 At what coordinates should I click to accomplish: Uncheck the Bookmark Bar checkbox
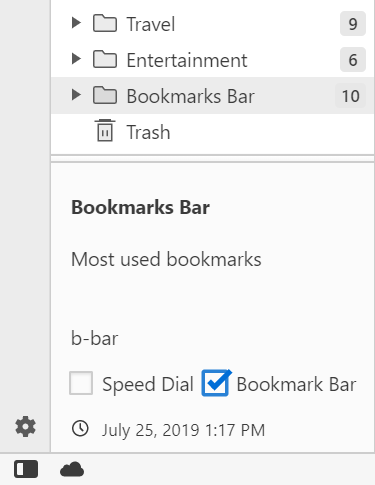[x=215, y=383]
